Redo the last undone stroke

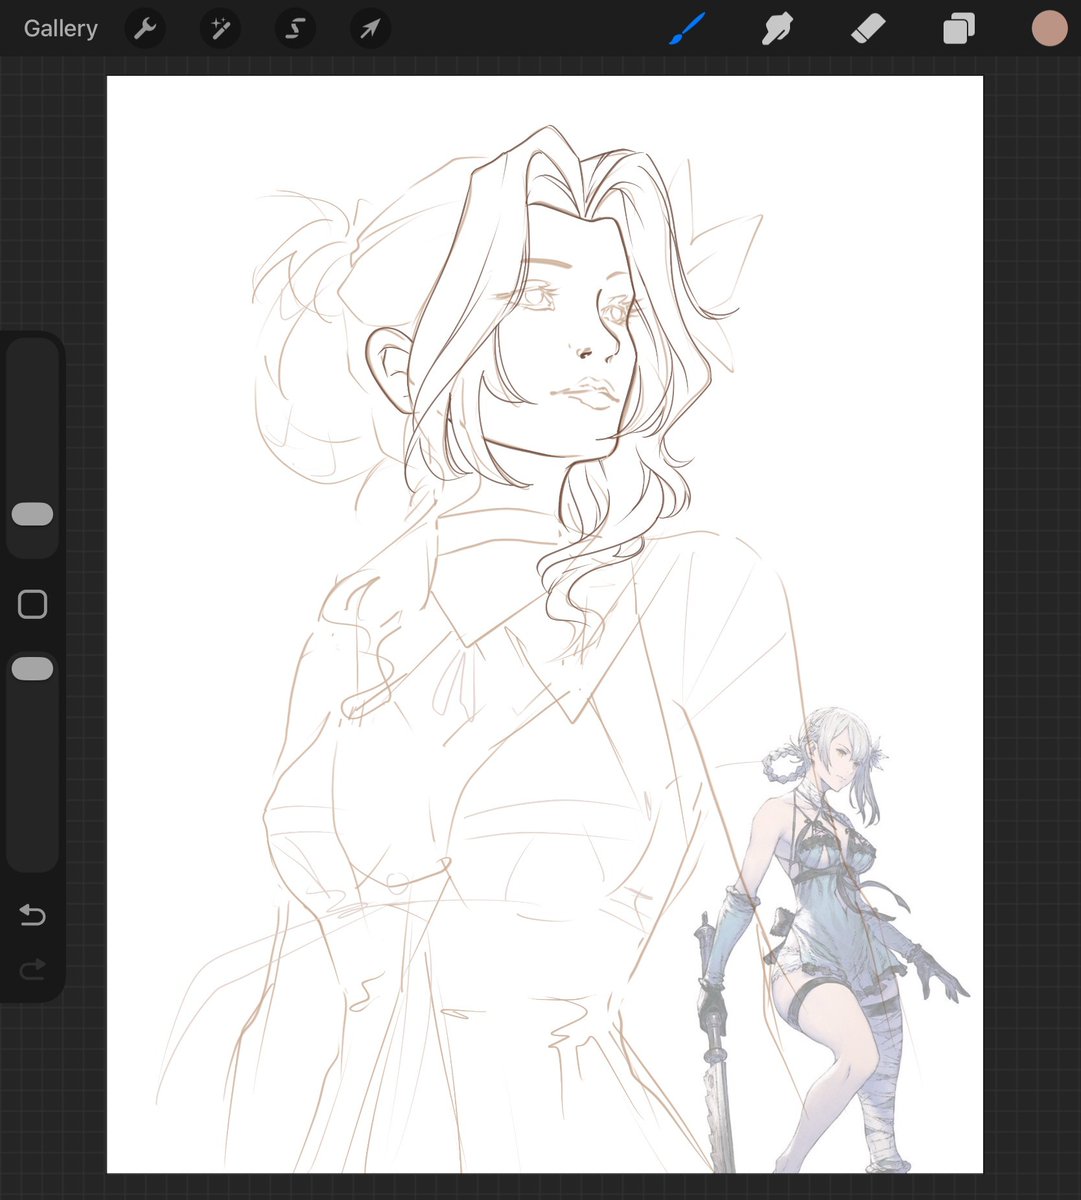32,968
